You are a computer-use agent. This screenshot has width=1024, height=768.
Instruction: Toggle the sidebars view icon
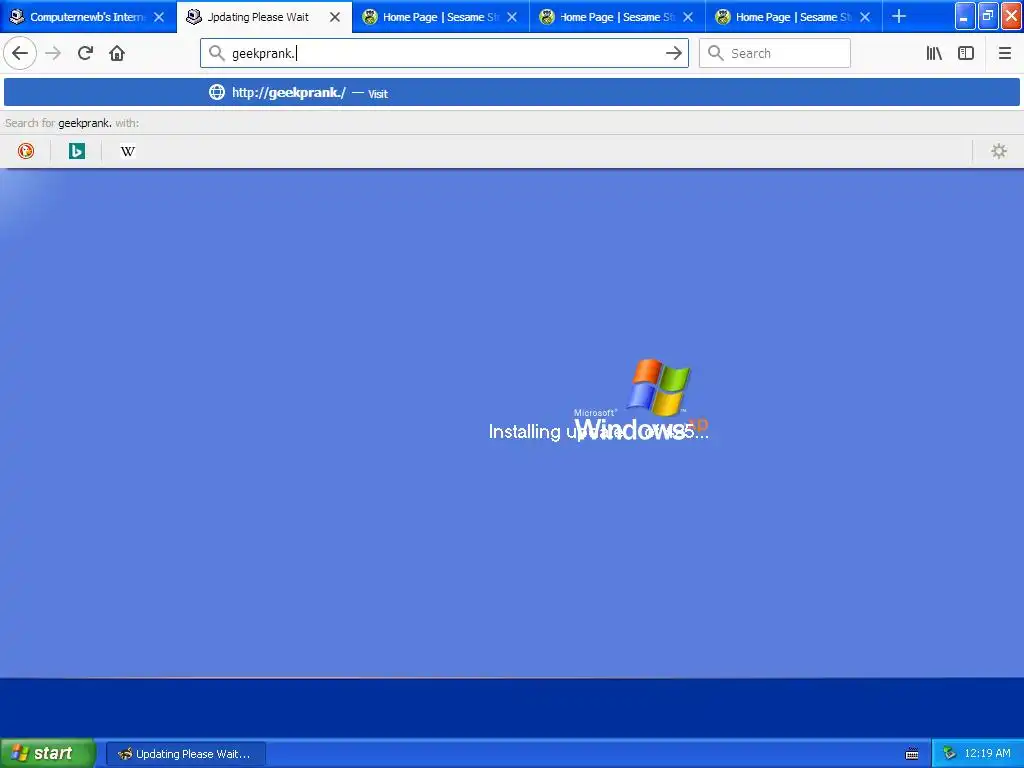[x=966, y=53]
